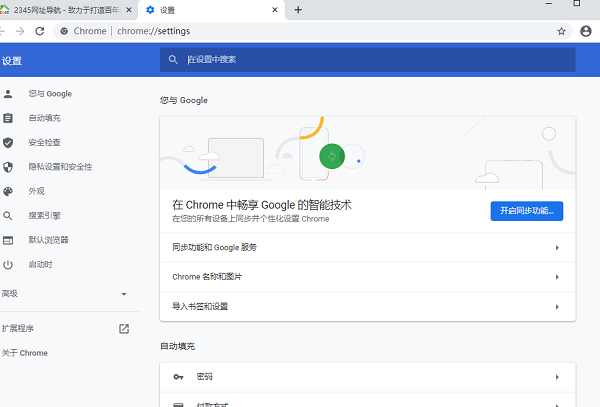Click the external link icon beside 扩展程序
The width and height of the screenshot is (600, 407).
(x=124, y=329)
